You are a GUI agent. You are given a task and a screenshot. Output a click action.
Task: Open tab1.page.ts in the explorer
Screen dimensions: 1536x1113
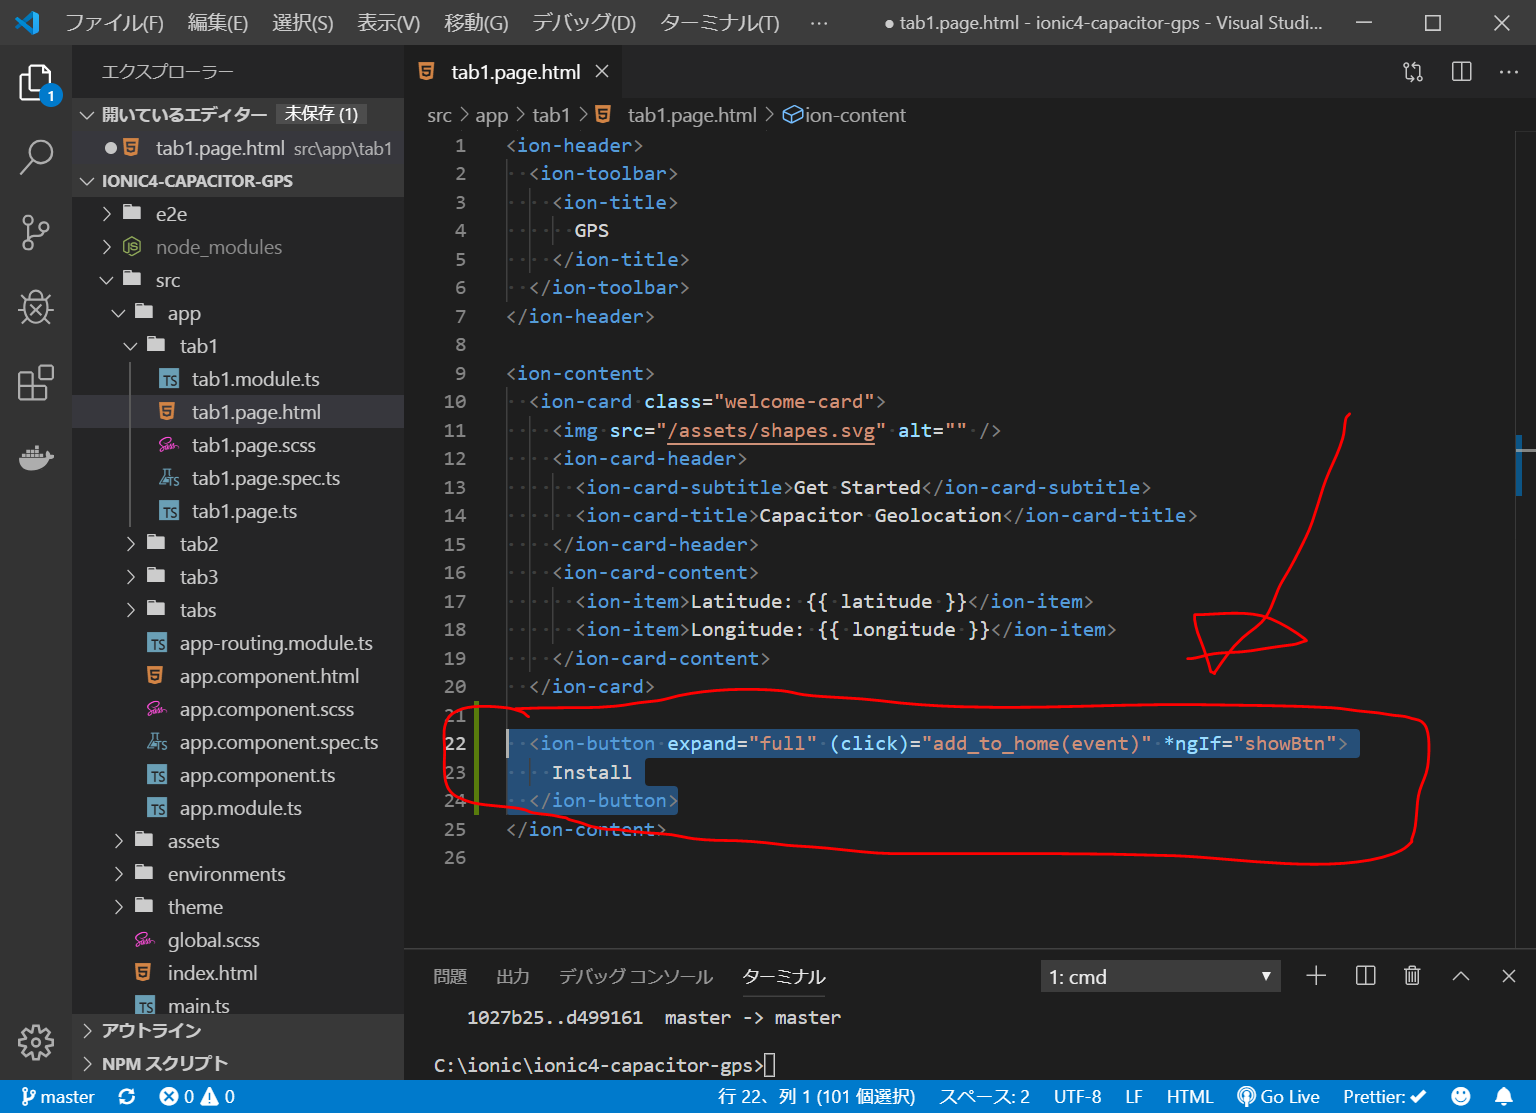point(244,511)
